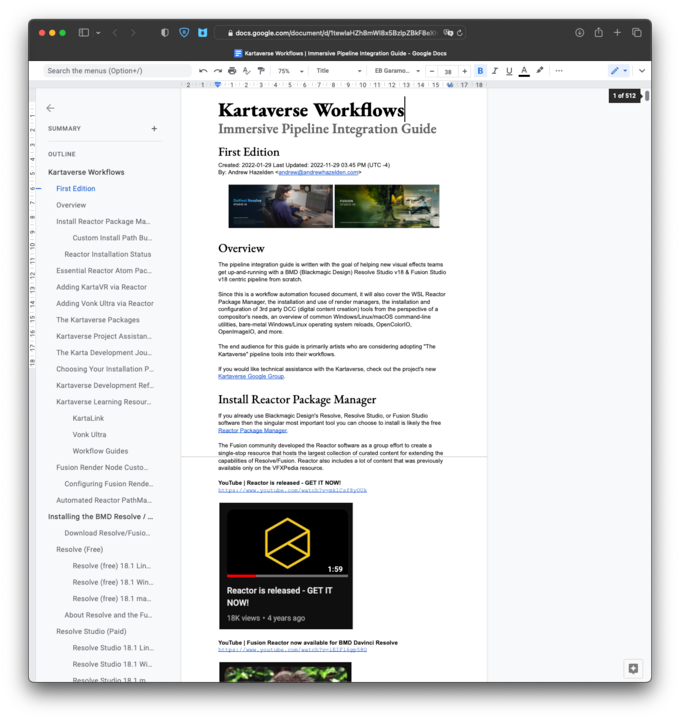This screenshot has width=680, height=720.
Task: Click the left indent marker on ruler
Action: coord(218,85)
